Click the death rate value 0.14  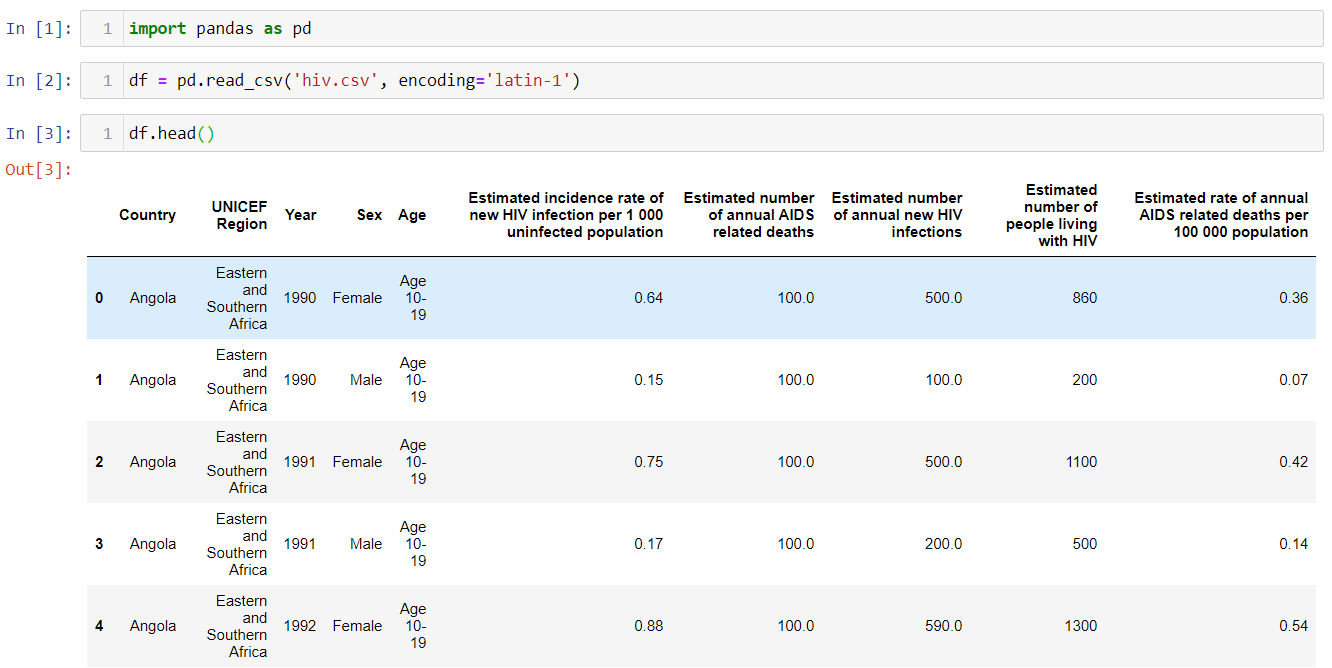click(1294, 544)
